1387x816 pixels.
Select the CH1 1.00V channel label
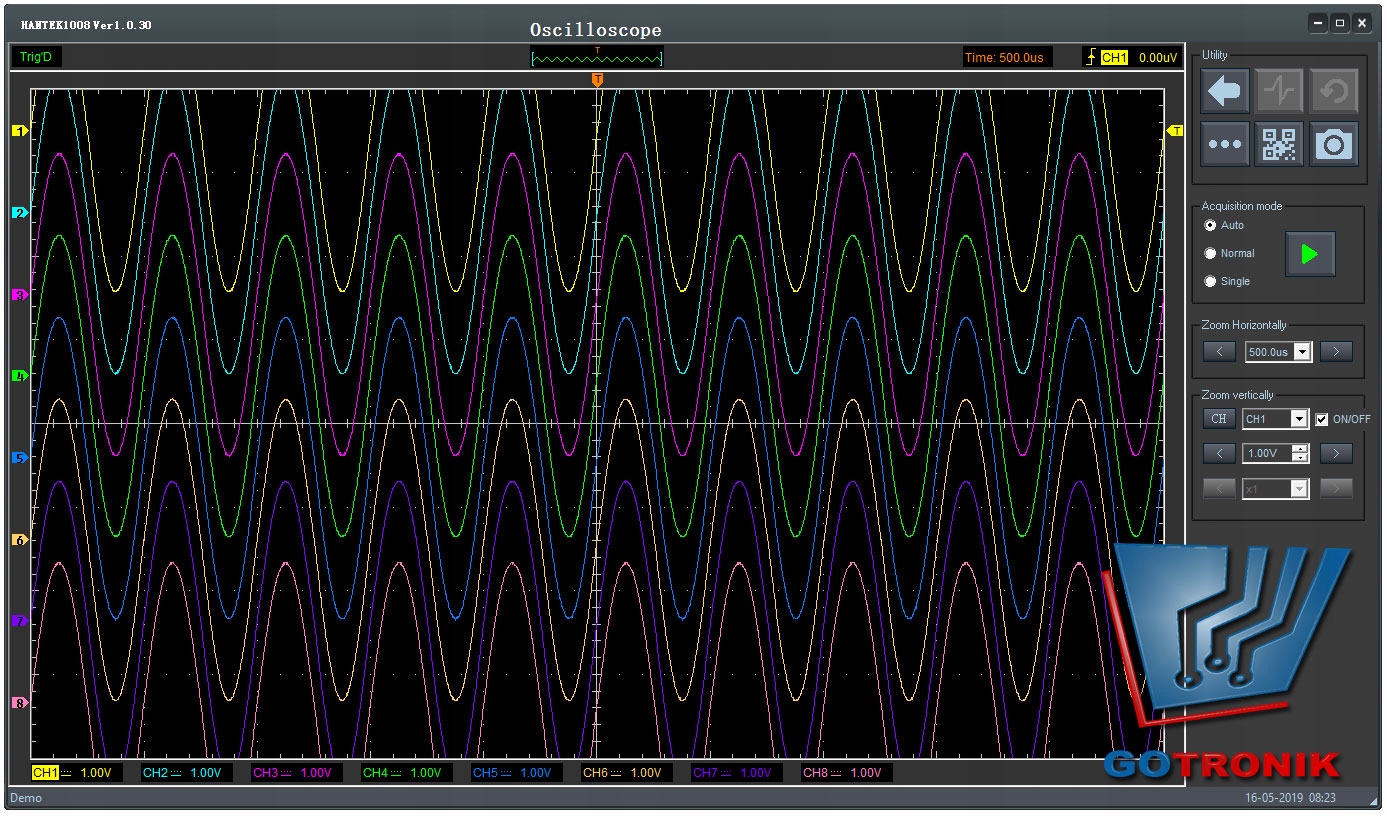tap(78, 773)
